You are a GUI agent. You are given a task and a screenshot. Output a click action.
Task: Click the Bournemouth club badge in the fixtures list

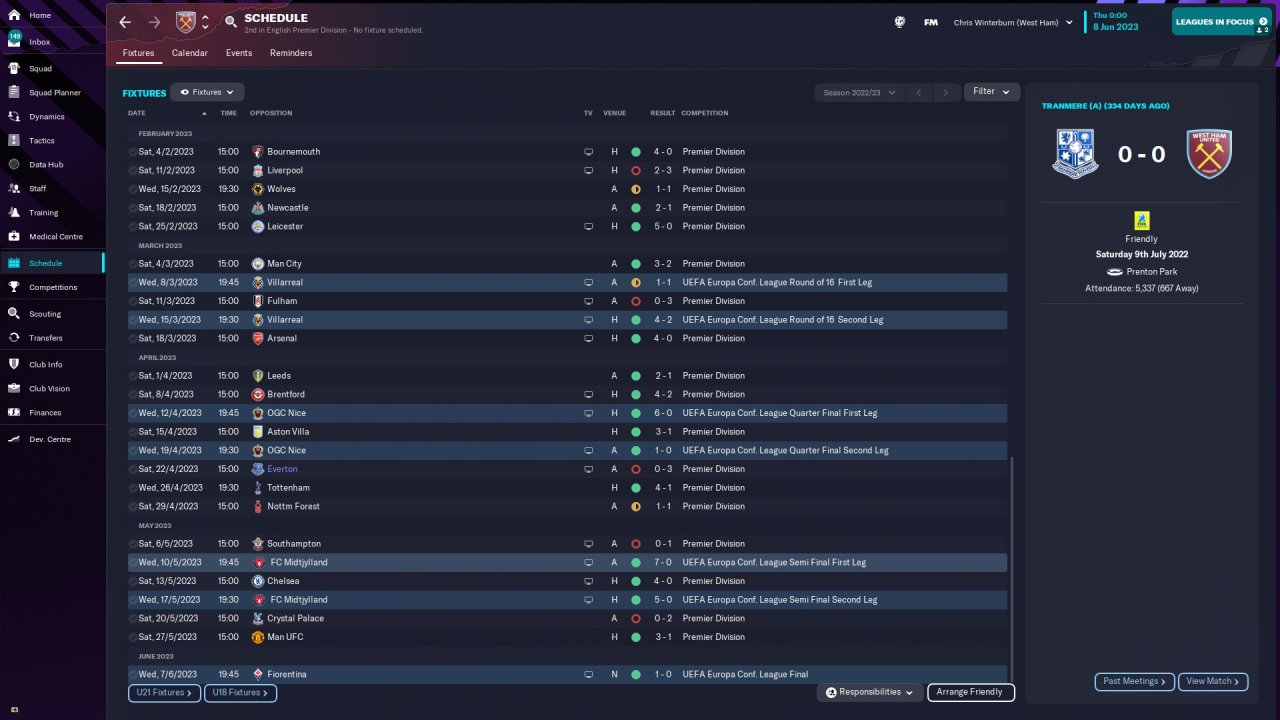[258, 152]
